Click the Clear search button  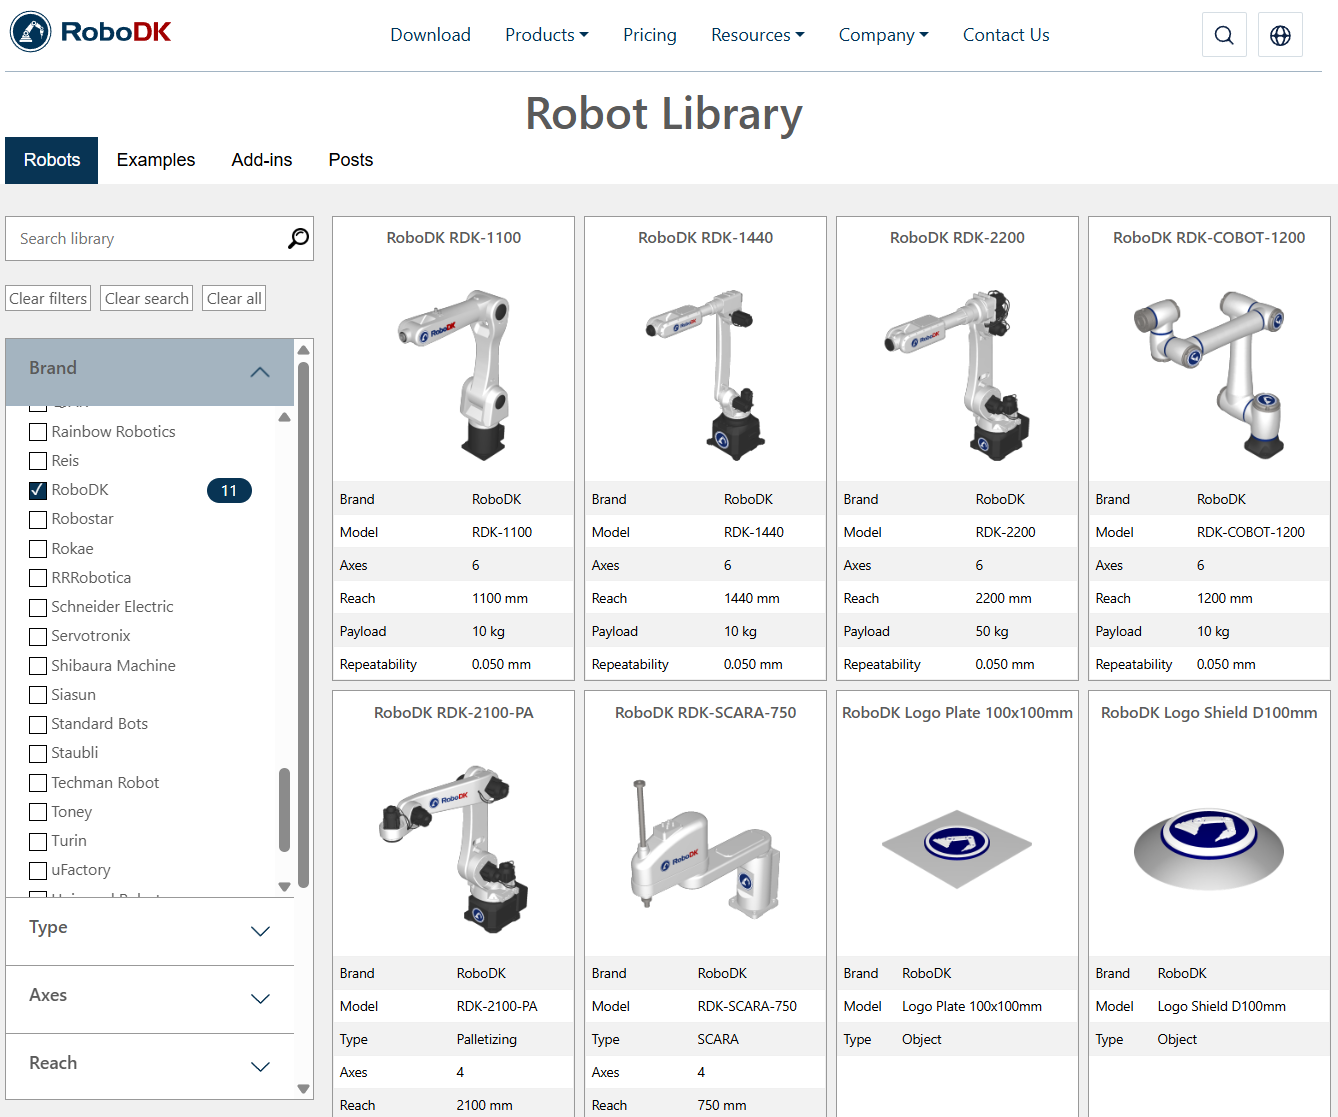[x=146, y=298]
